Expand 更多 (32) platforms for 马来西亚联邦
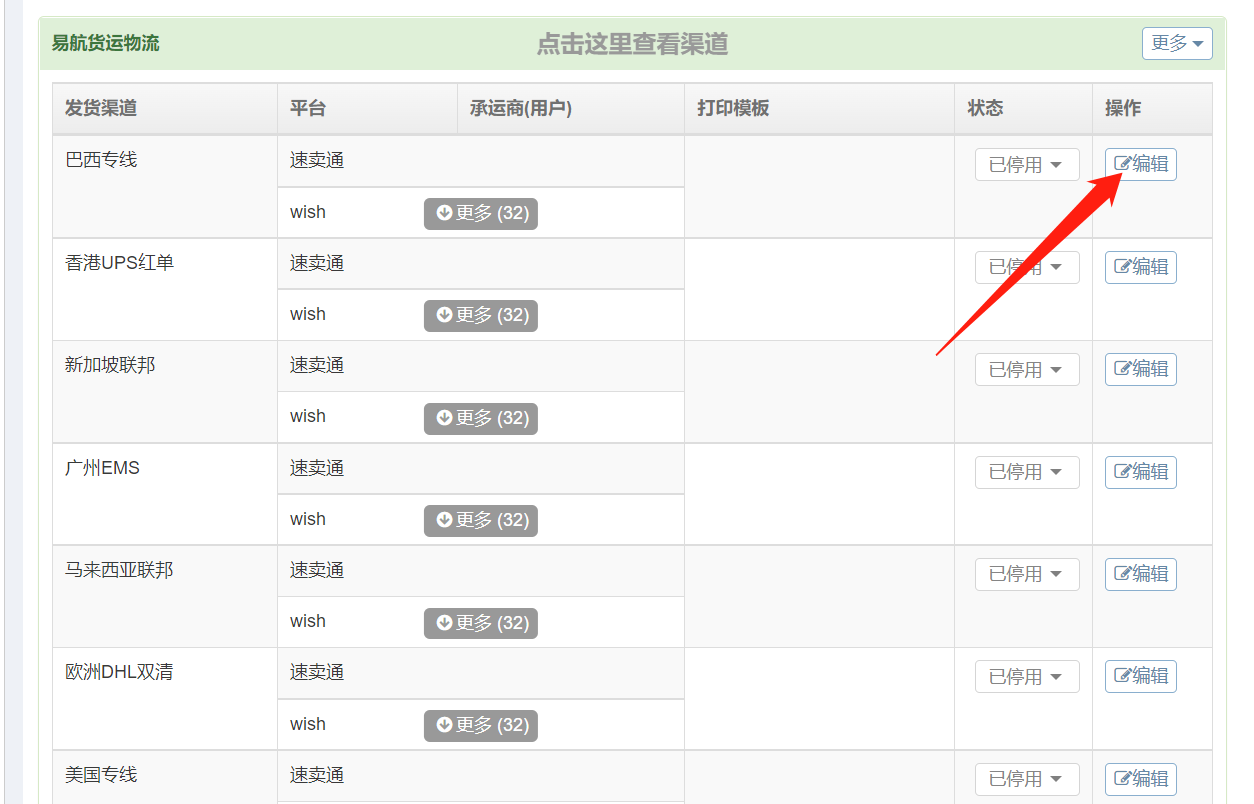This screenshot has width=1254, height=804. pos(481,623)
